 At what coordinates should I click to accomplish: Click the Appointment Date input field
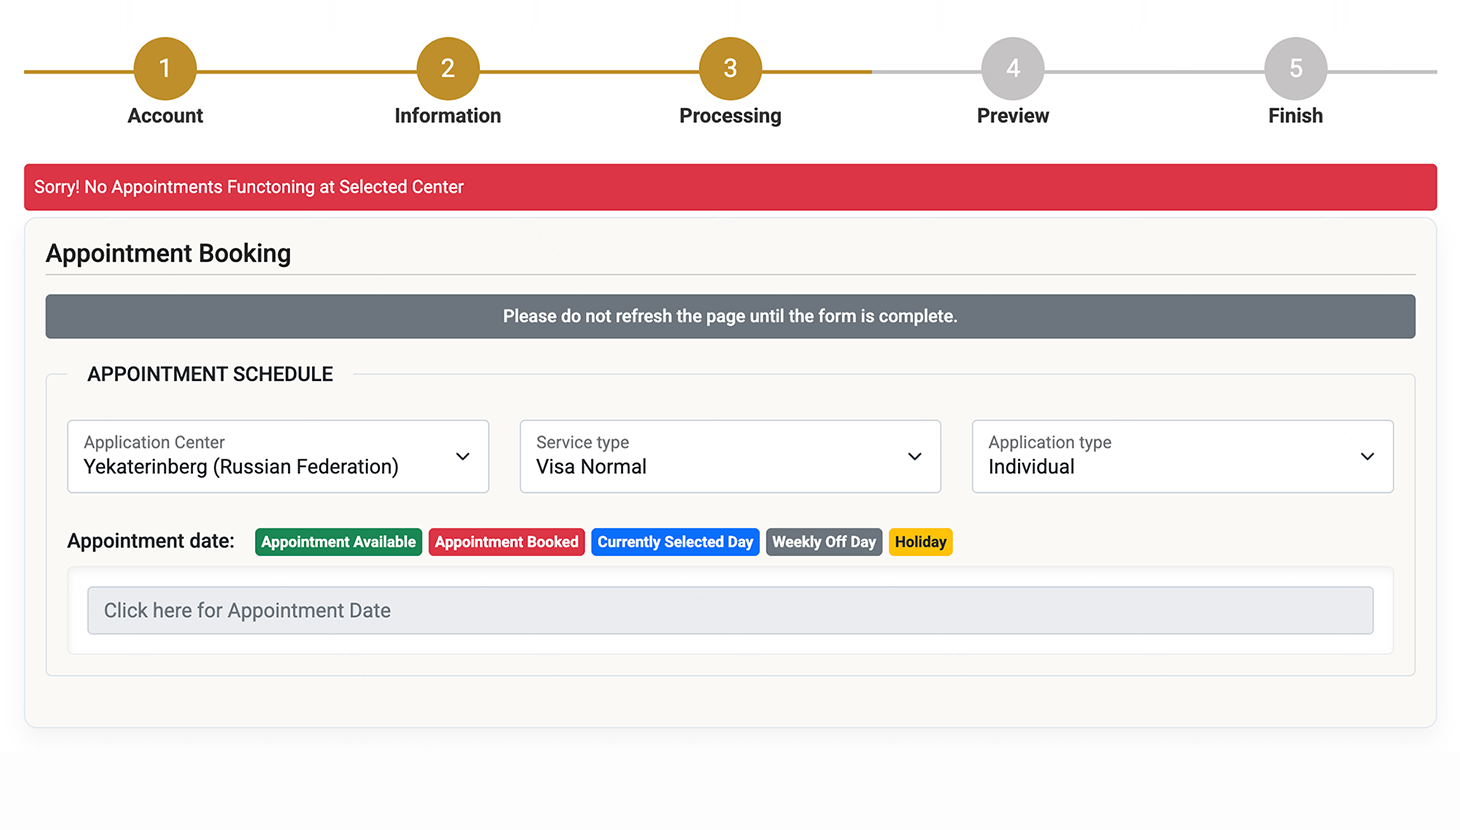pyautogui.click(x=730, y=611)
